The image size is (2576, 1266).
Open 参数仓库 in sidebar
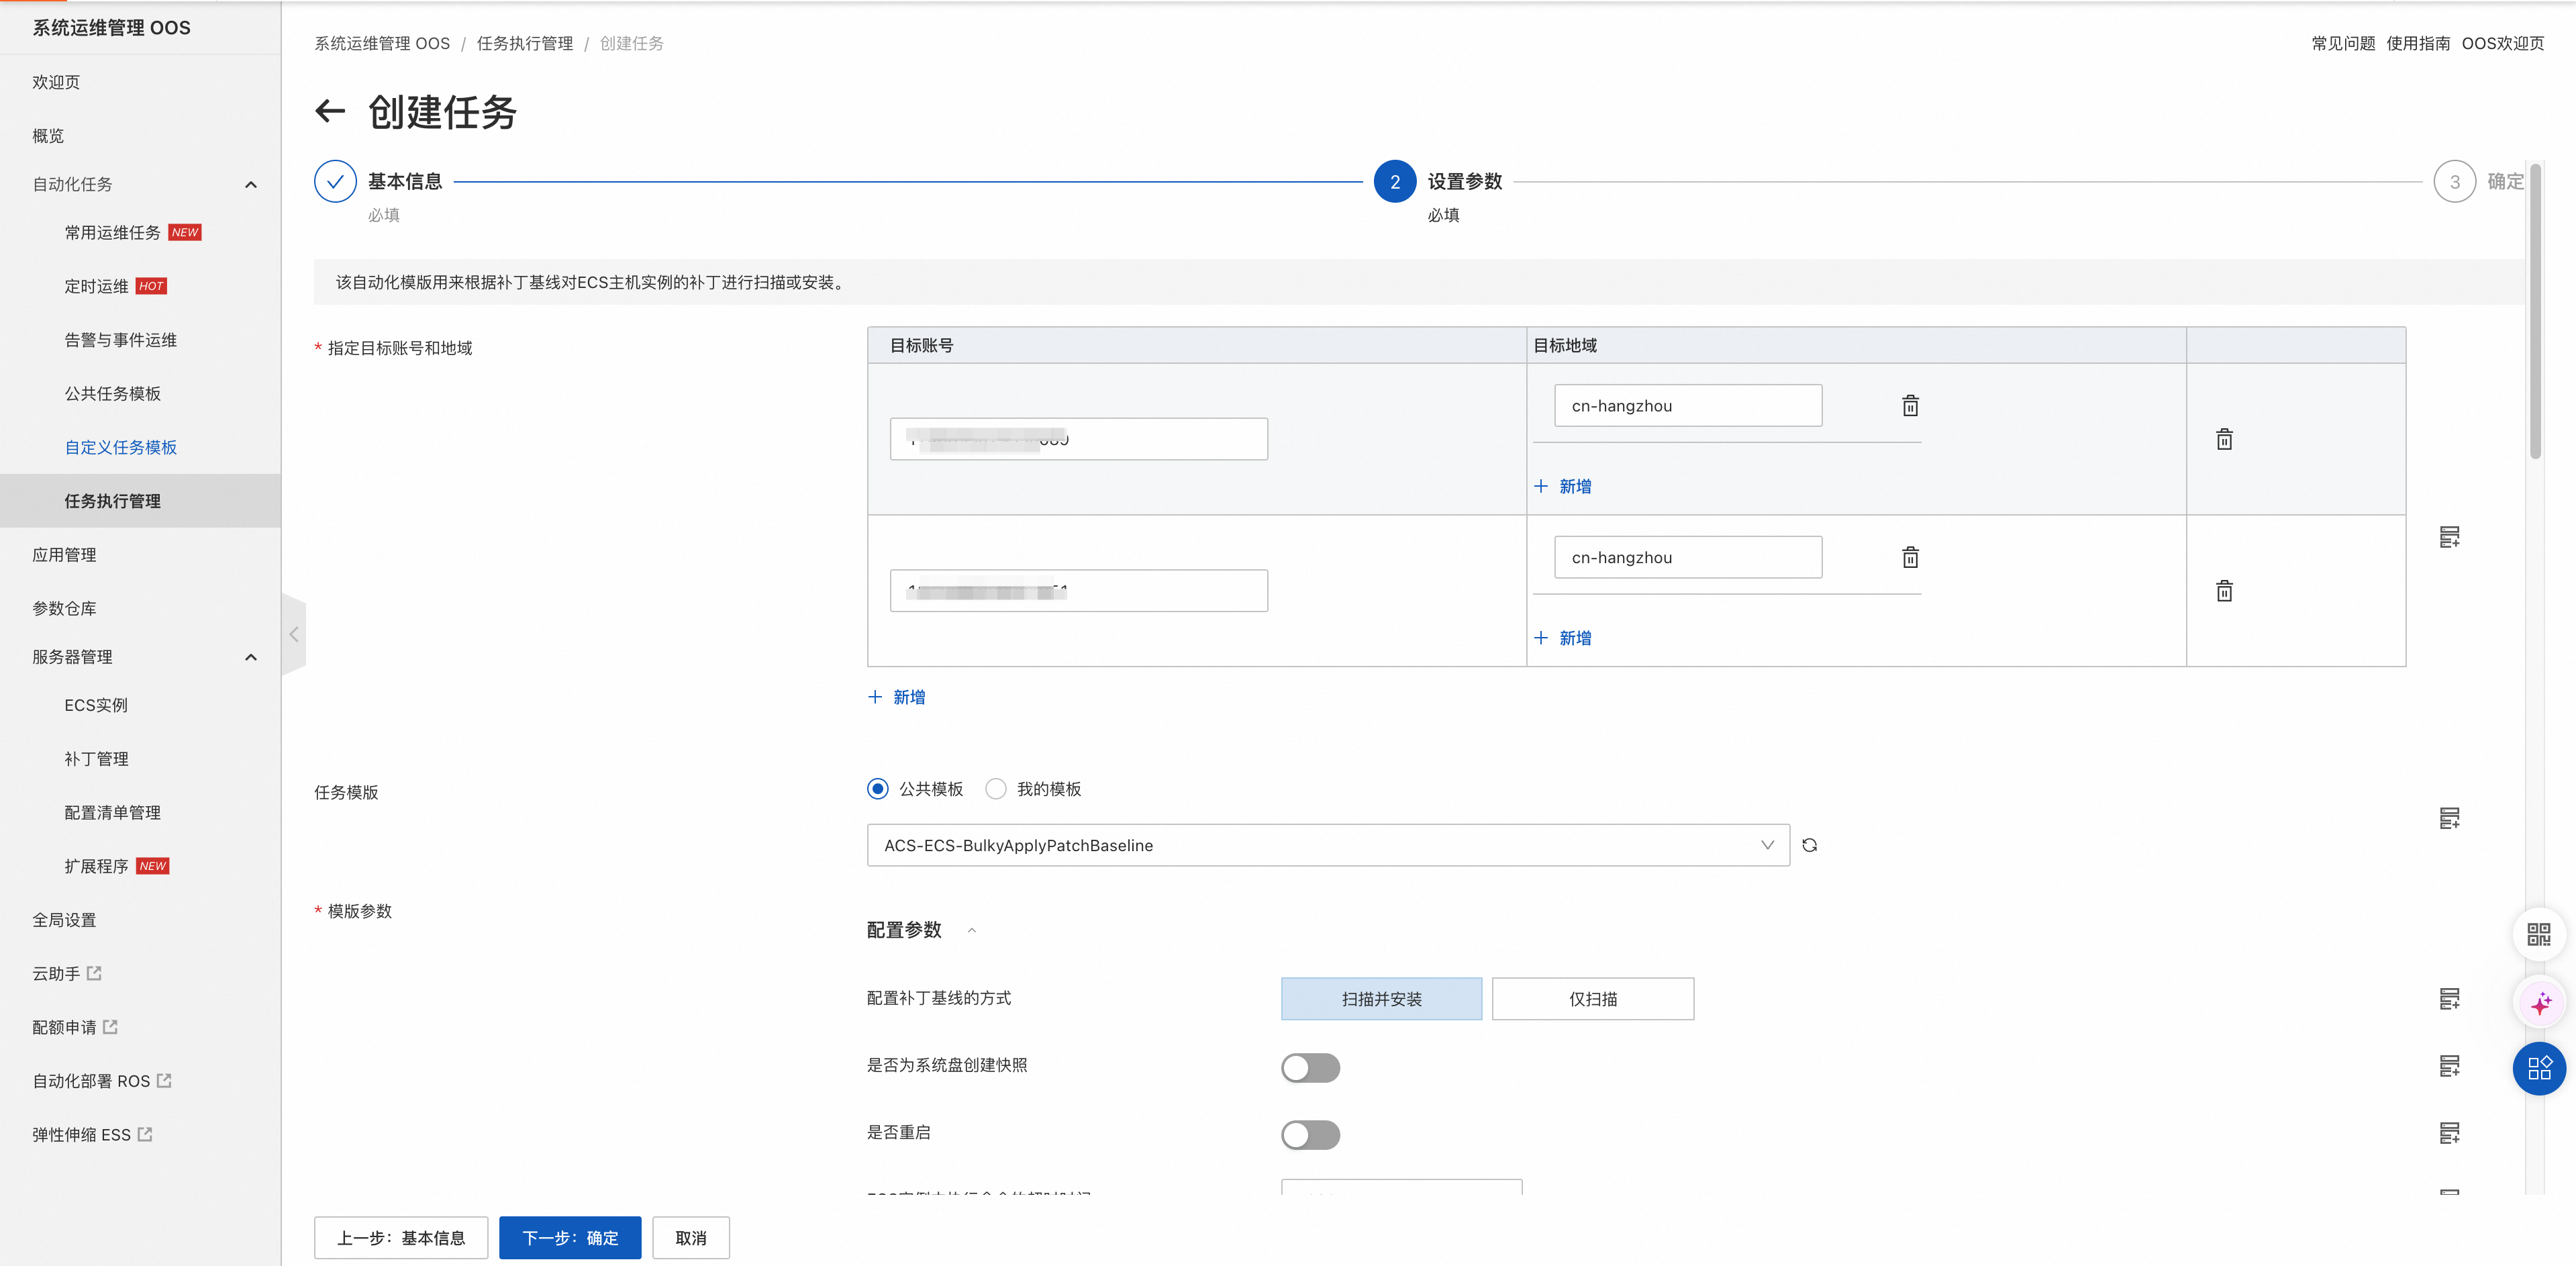(64, 608)
